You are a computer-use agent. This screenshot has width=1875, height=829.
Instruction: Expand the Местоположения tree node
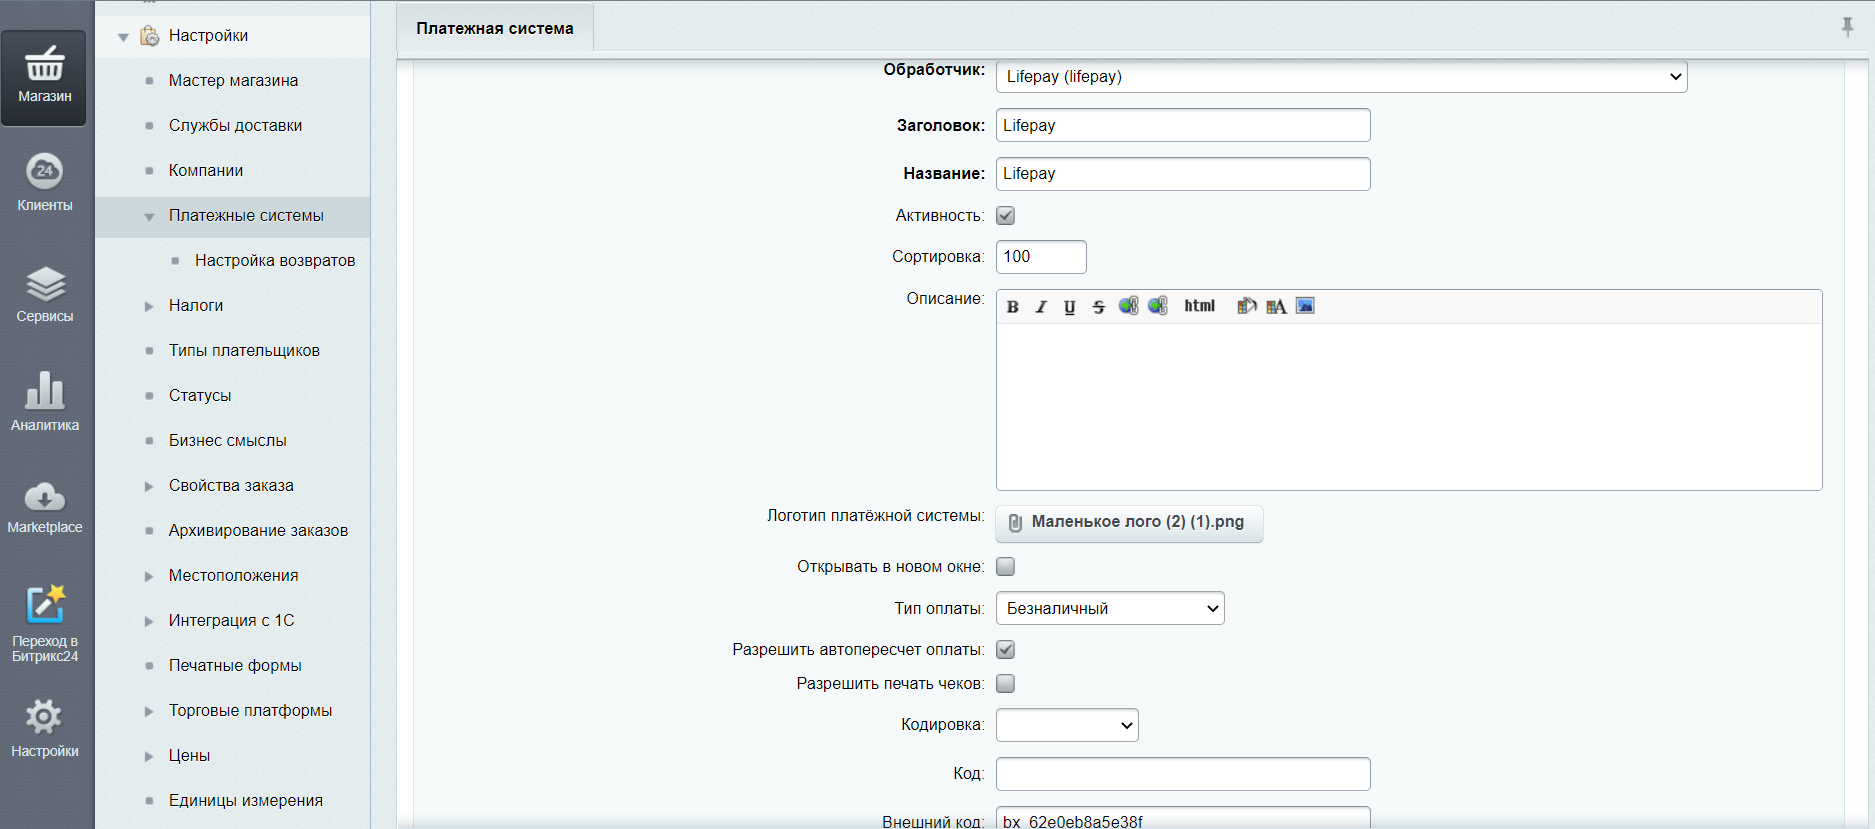click(149, 576)
